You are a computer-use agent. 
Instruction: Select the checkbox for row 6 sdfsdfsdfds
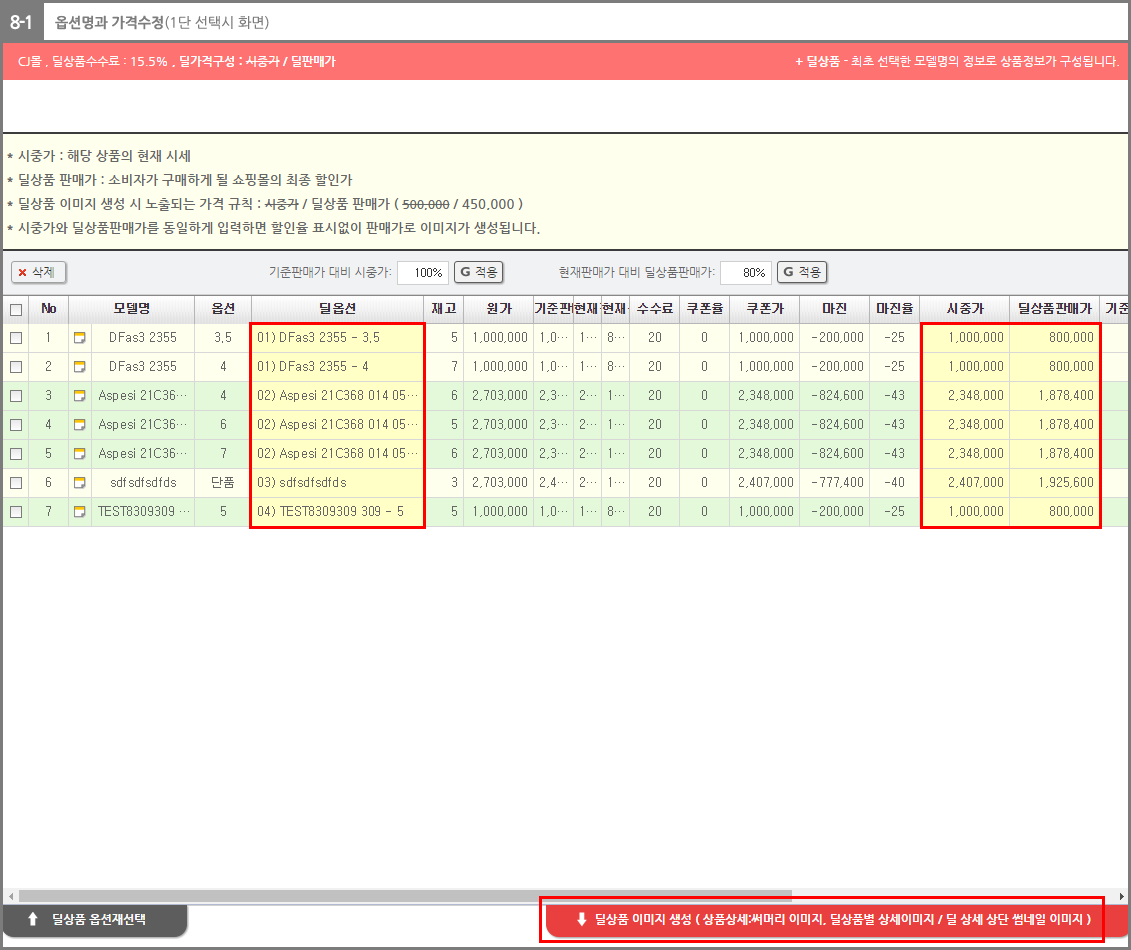coord(15,483)
